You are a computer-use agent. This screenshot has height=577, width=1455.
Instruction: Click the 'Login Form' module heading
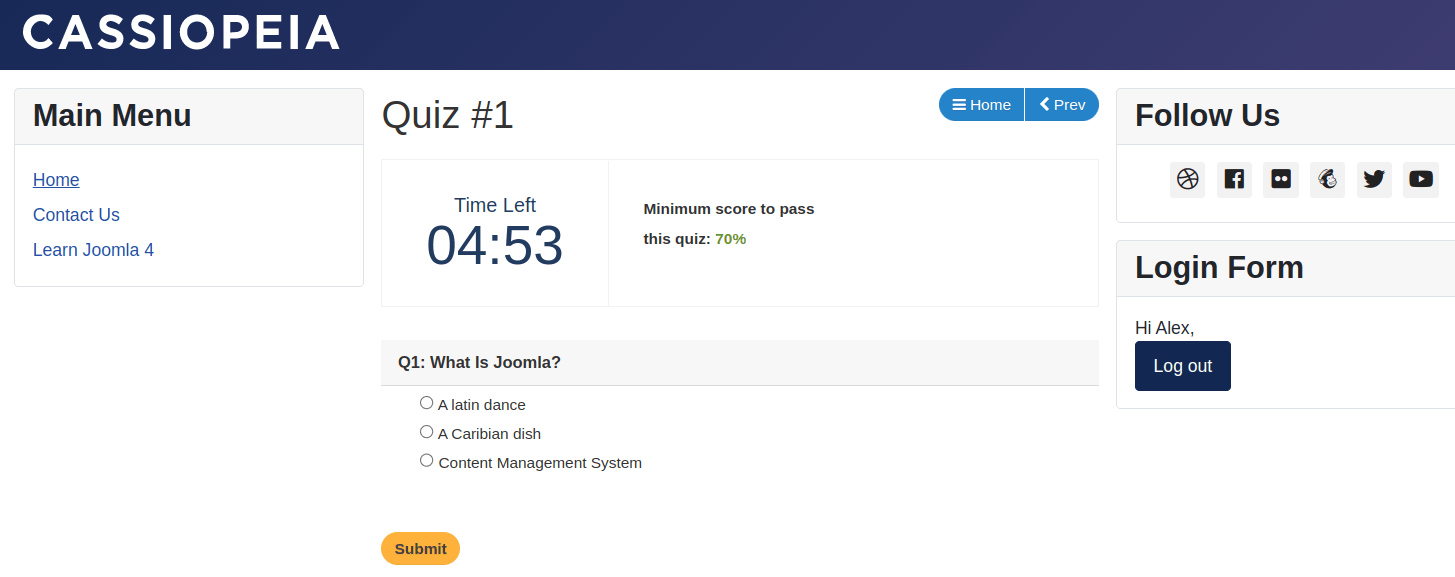[1219, 268]
